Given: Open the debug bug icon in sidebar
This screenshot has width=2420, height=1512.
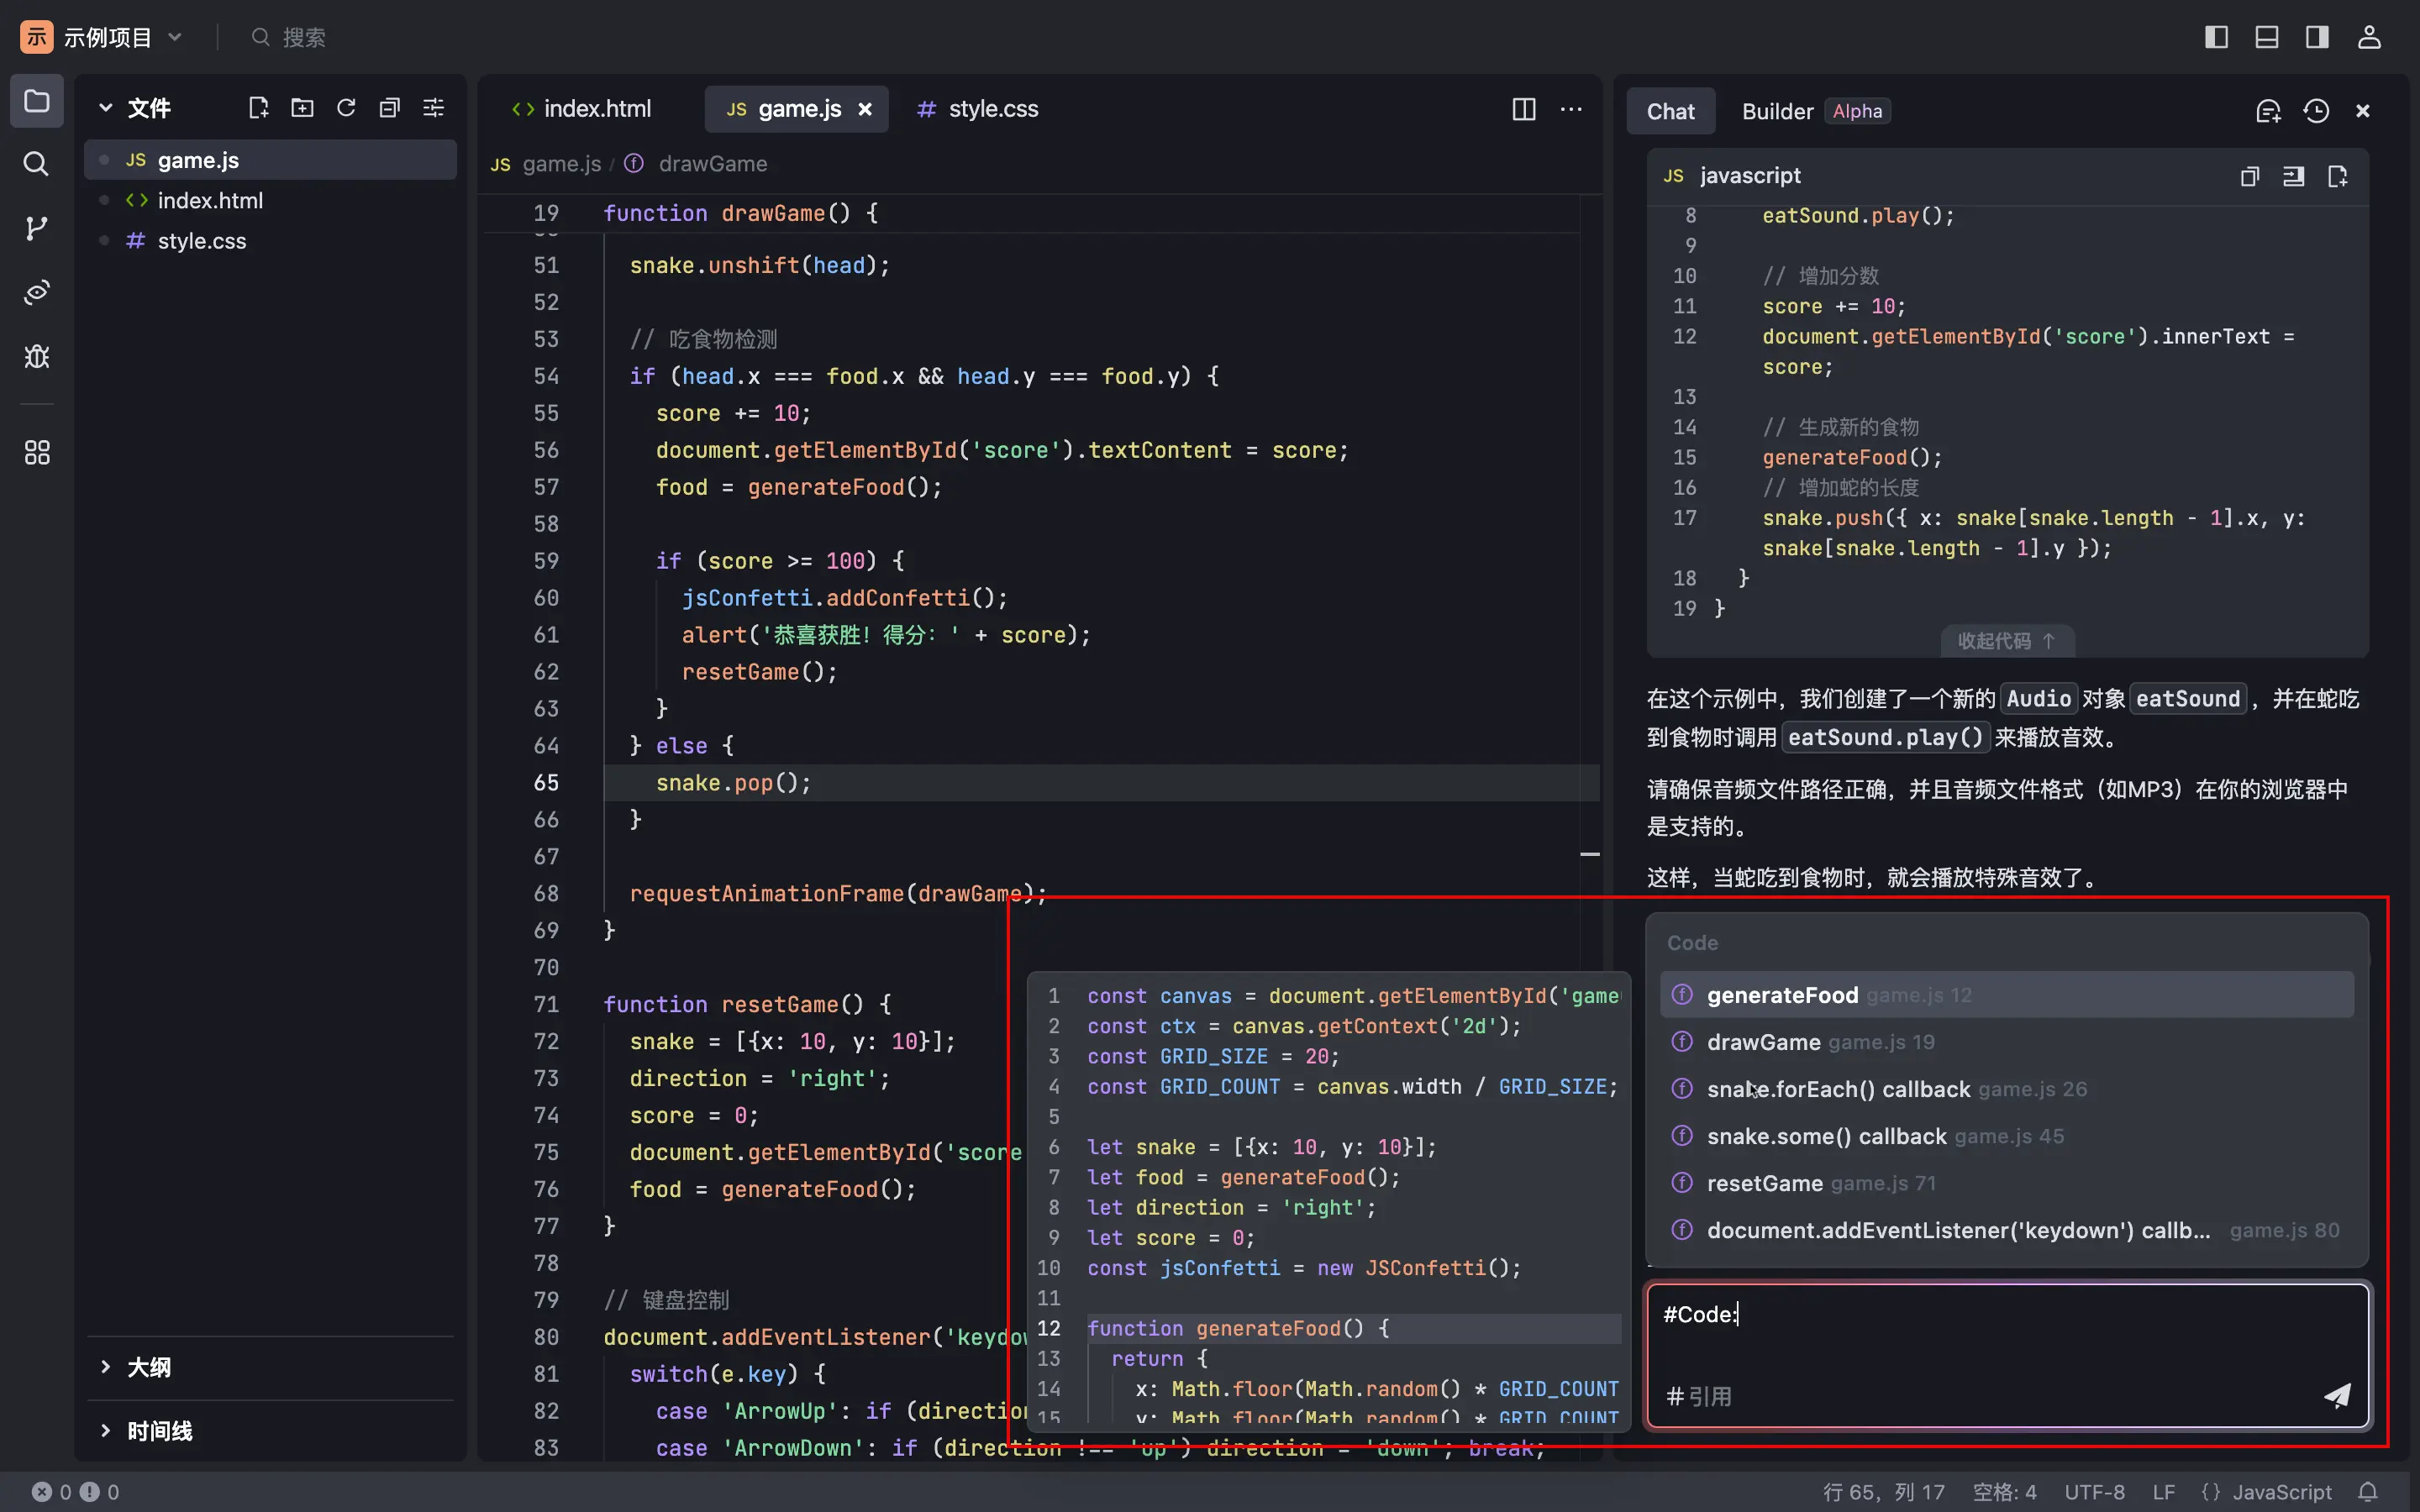Looking at the screenshot, I should click(36, 356).
